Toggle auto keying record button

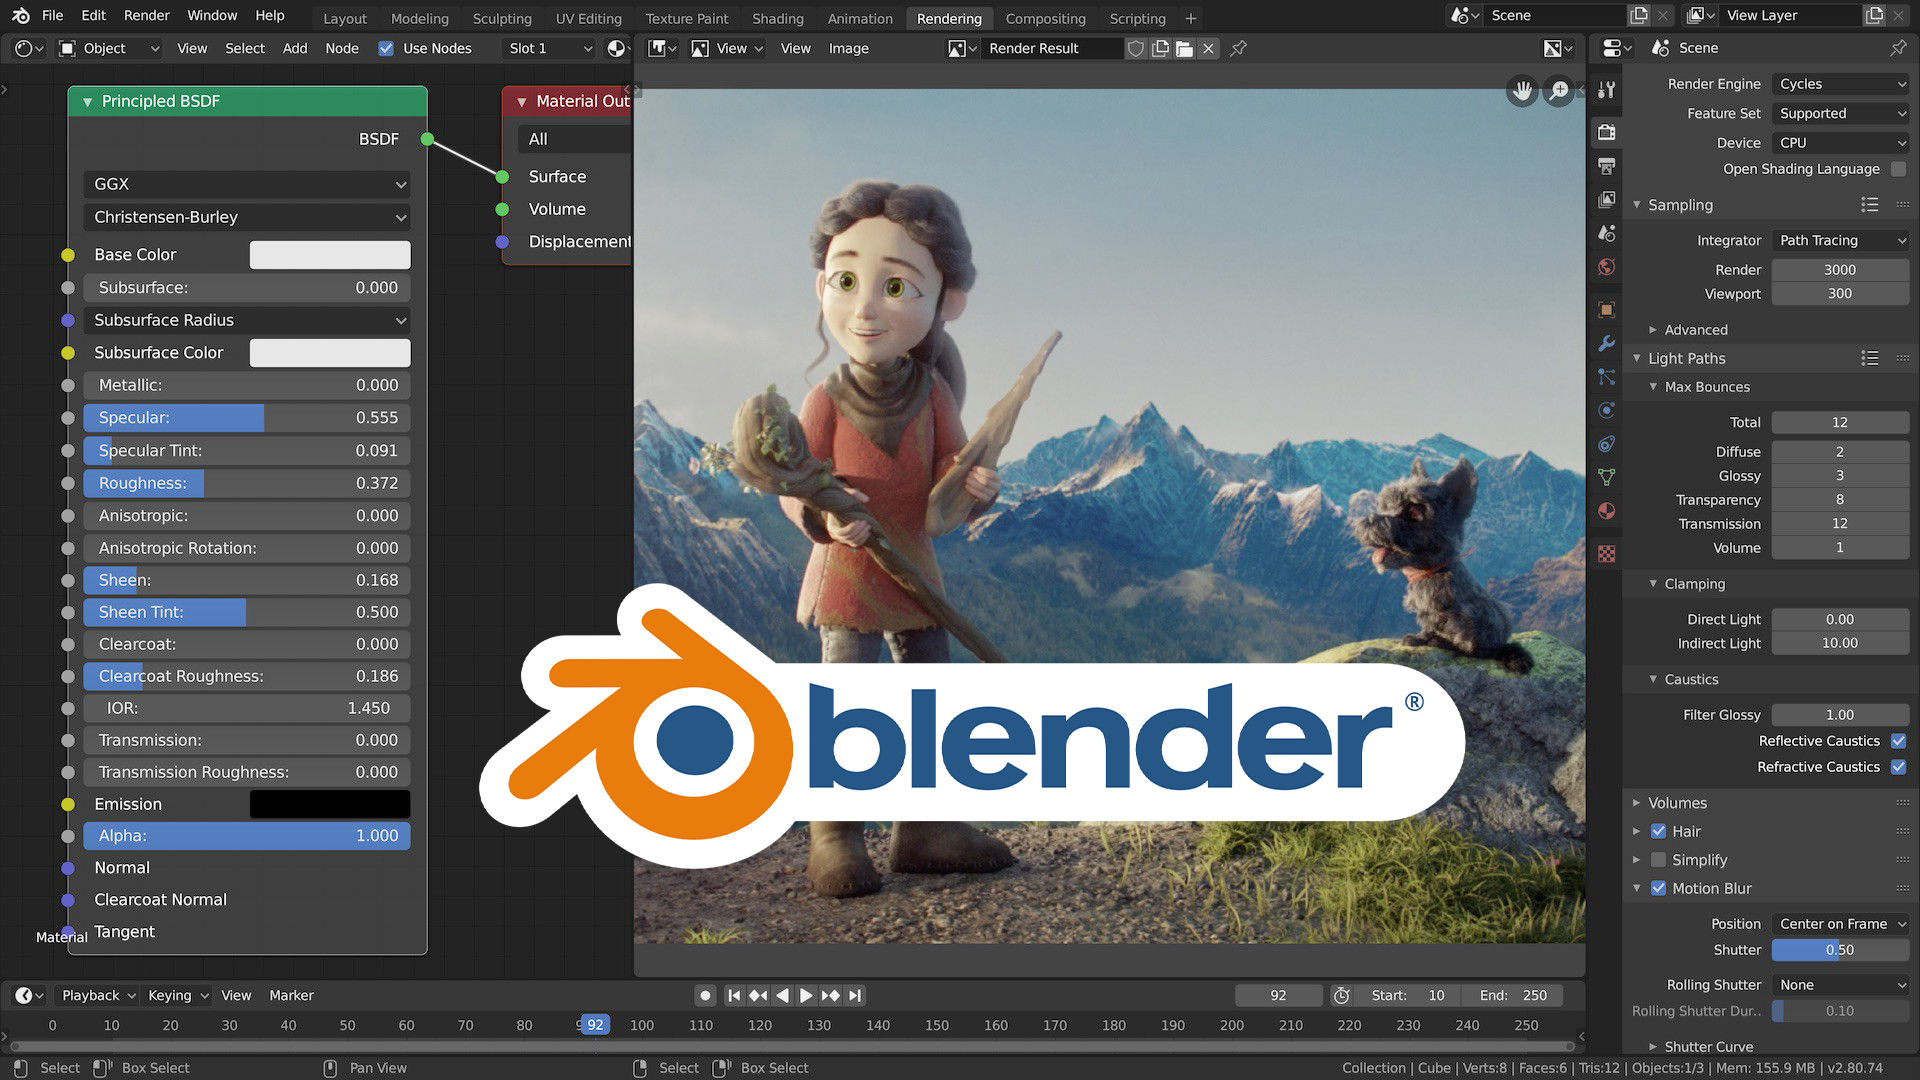click(x=705, y=995)
